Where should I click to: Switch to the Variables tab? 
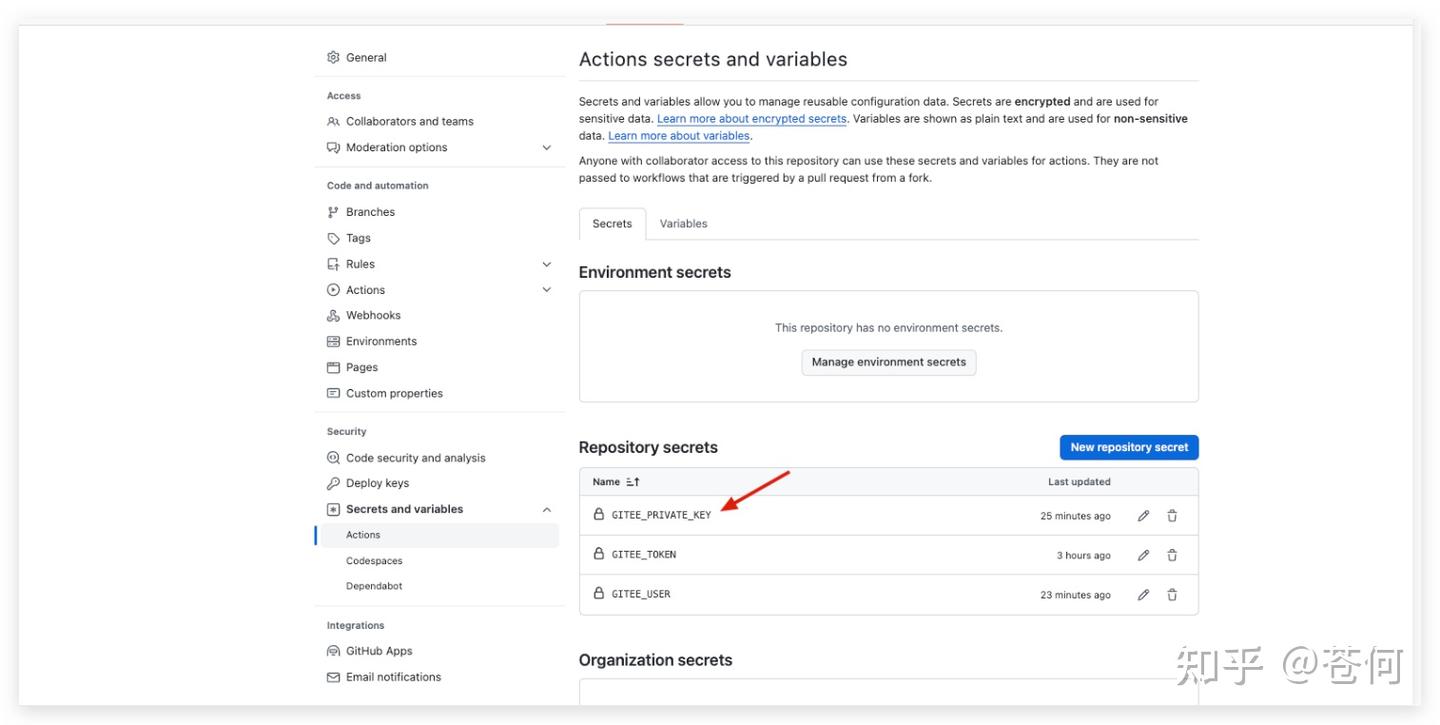click(x=683, y=224)
